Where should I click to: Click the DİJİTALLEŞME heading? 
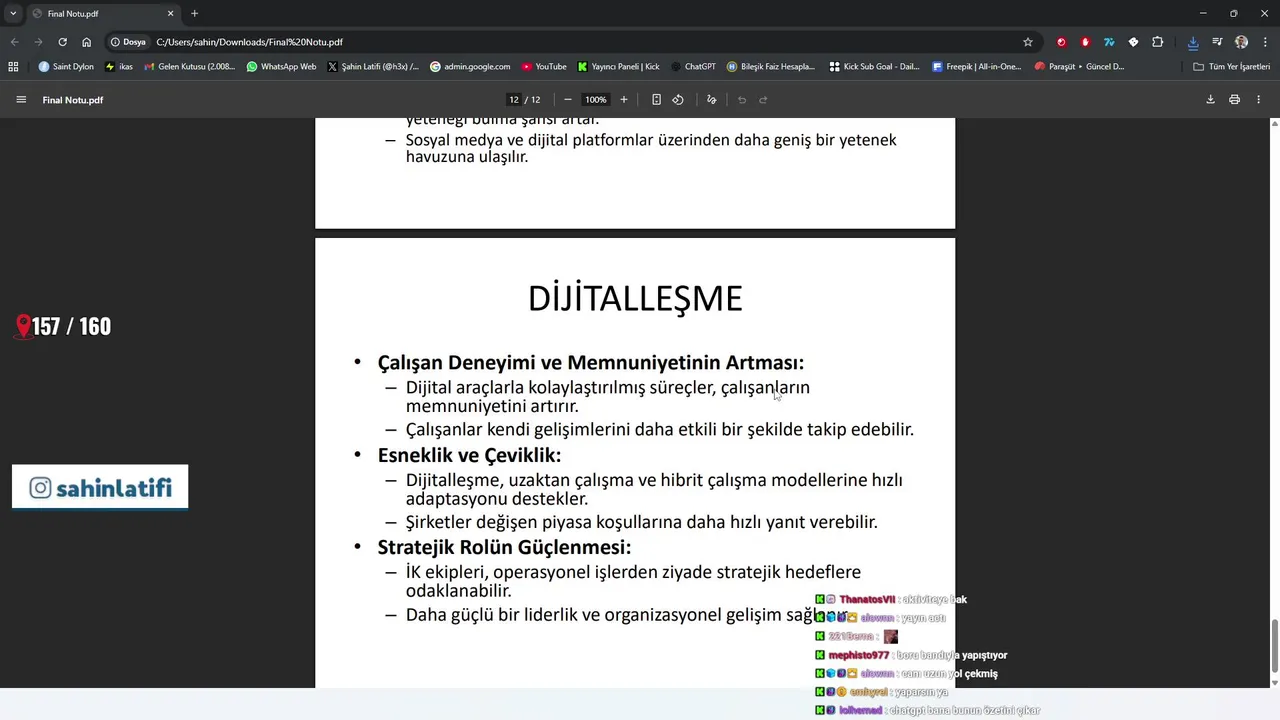tap(635, 299)
